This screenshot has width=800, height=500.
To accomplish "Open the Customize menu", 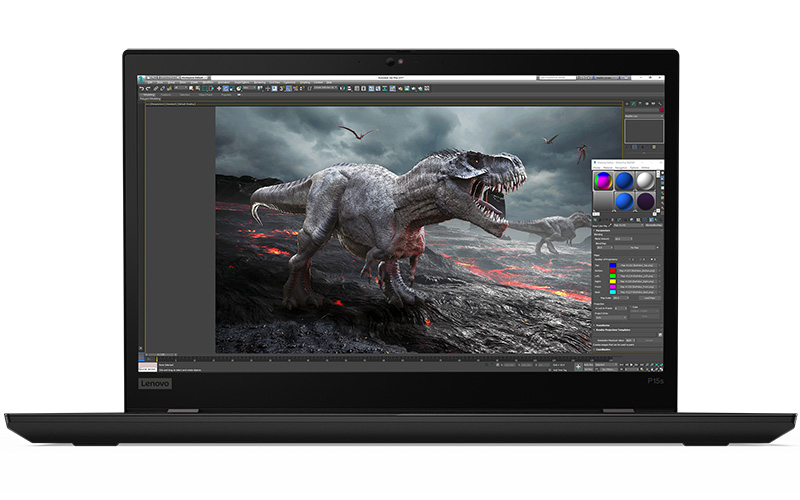I will pos(287,83).
